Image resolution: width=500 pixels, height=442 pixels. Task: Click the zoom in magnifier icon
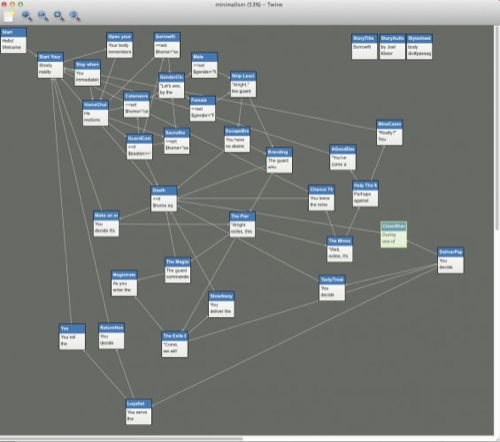coord(27,16)
